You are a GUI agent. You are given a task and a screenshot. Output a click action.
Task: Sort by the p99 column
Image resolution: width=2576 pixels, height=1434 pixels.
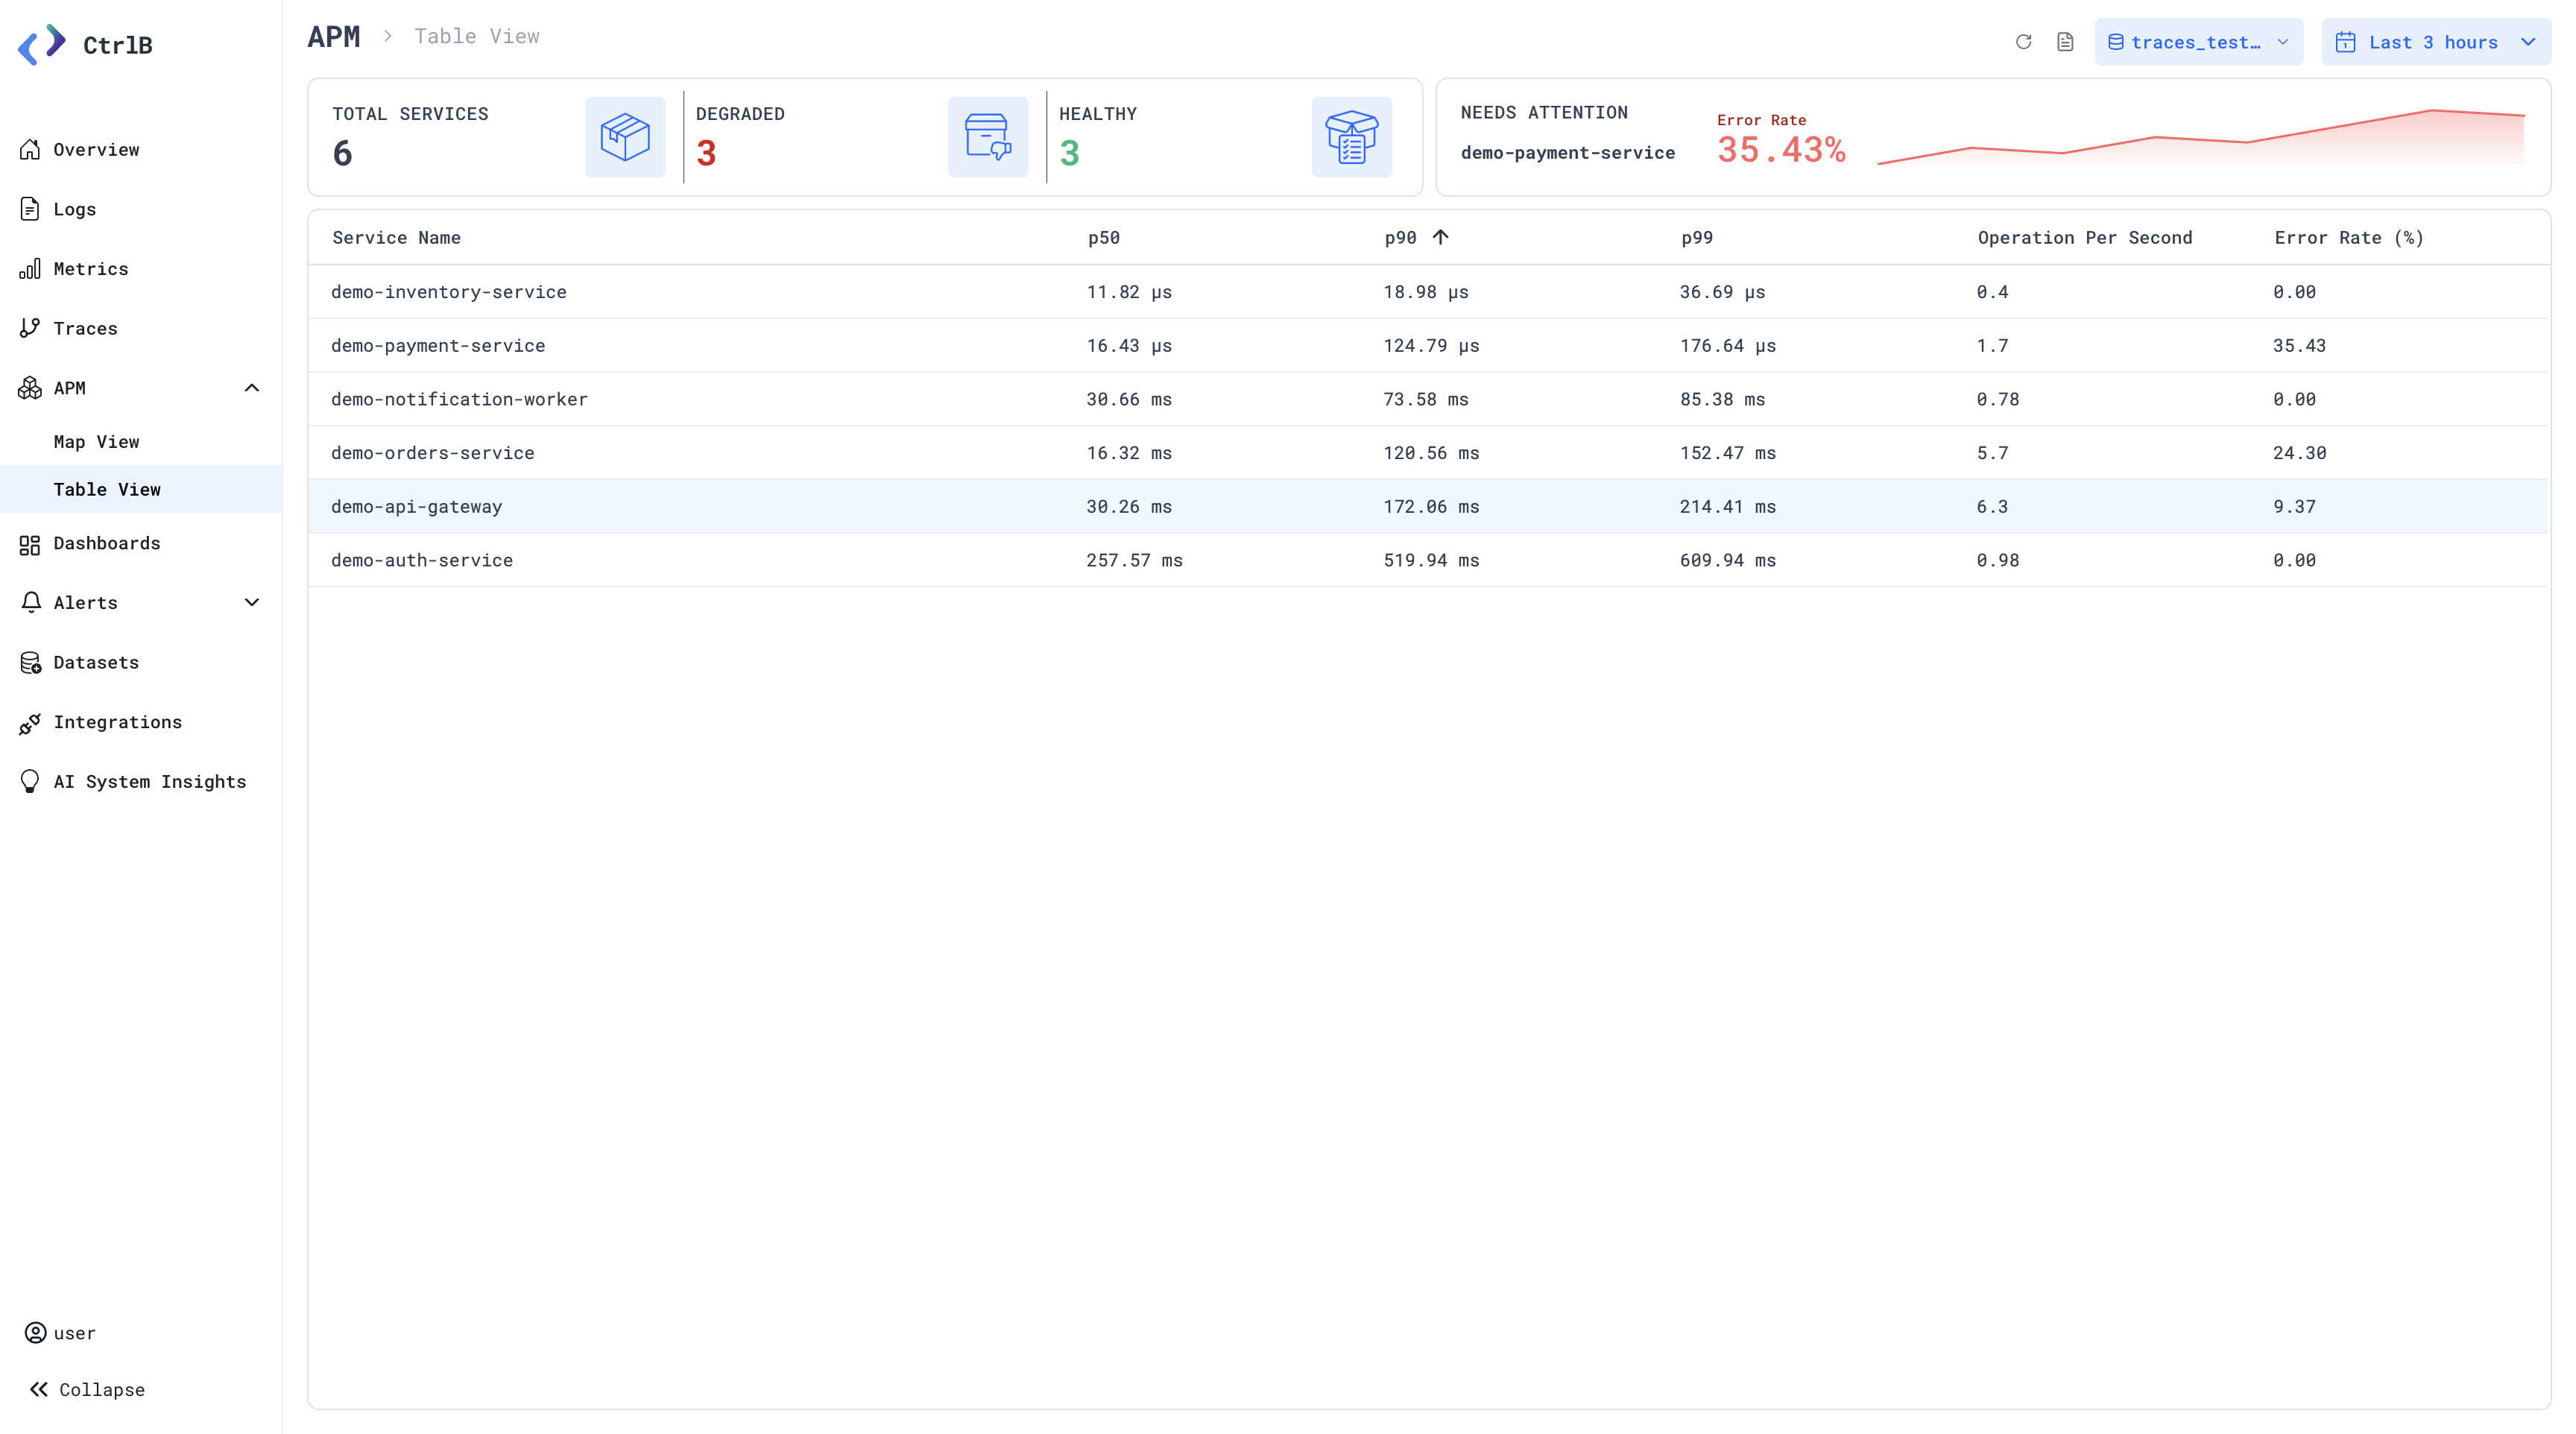[x=1697, y=238]
